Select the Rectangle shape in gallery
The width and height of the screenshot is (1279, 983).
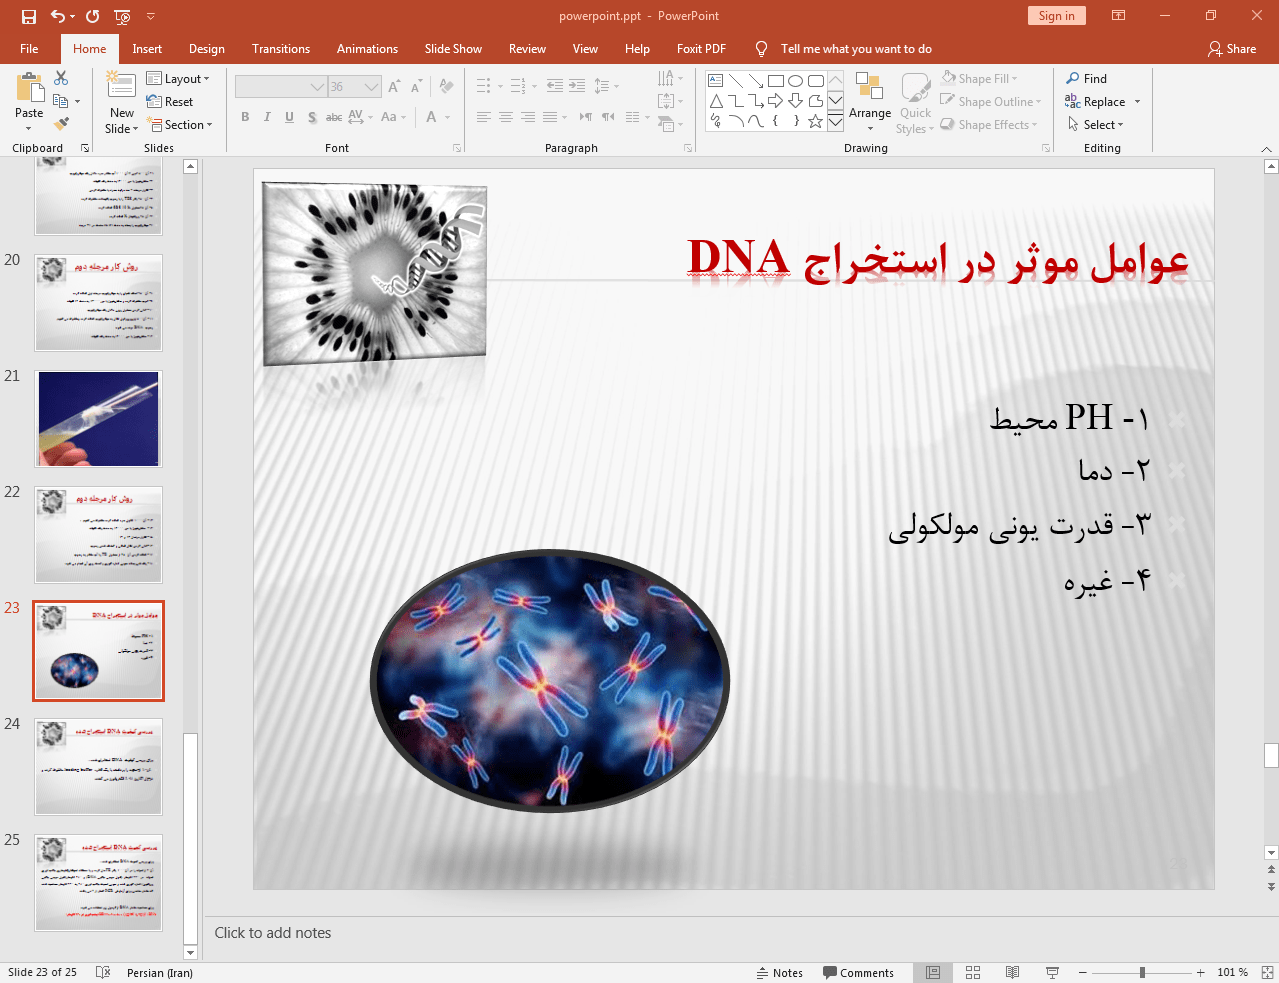point(776,81)
